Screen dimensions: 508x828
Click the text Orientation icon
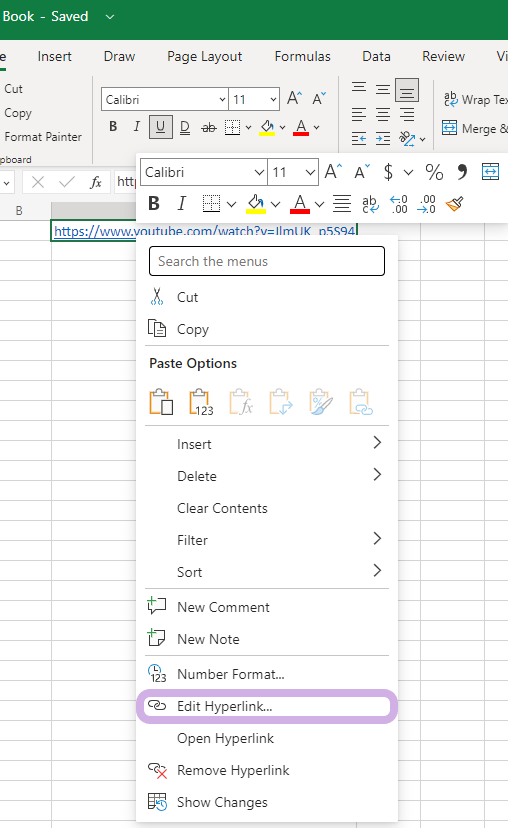click(x=407, y=139)
